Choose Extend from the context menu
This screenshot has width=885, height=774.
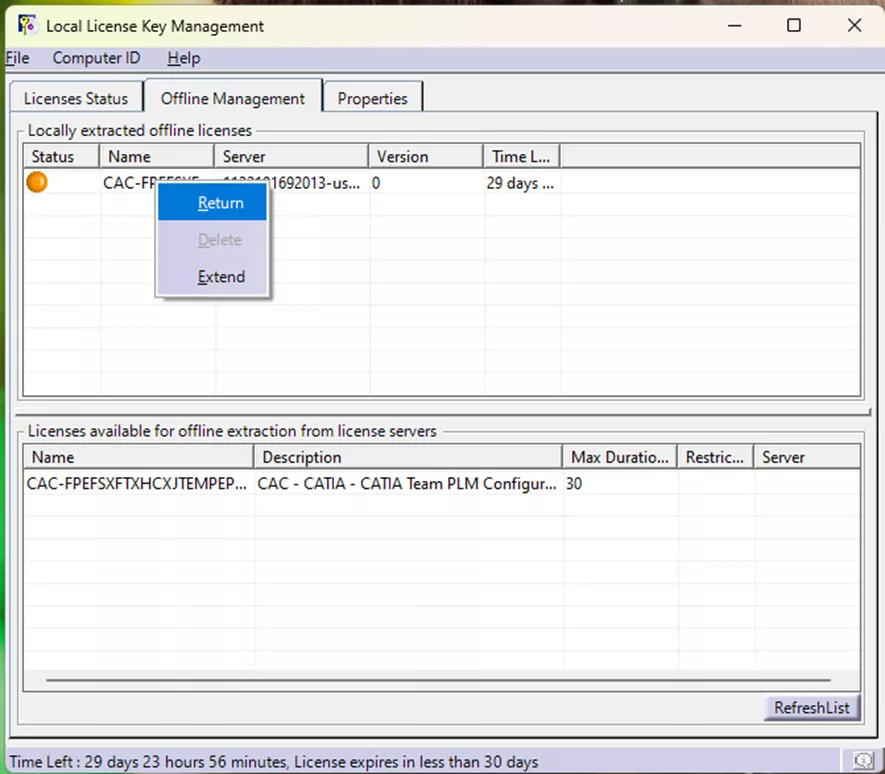coord(220,276)
